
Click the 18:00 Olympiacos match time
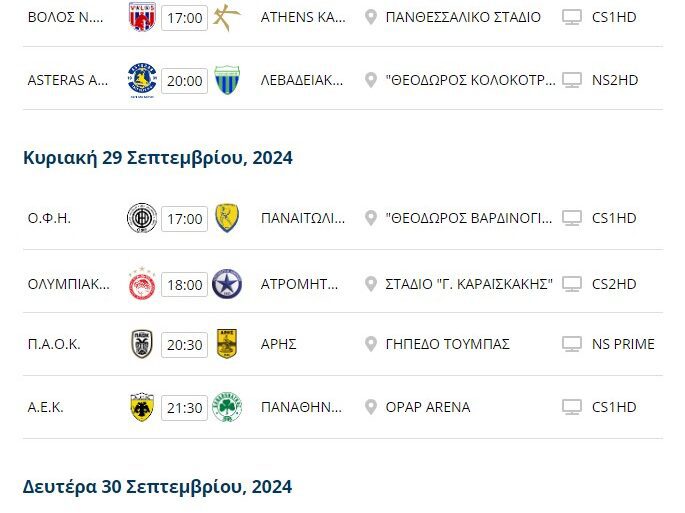(184, 285)
